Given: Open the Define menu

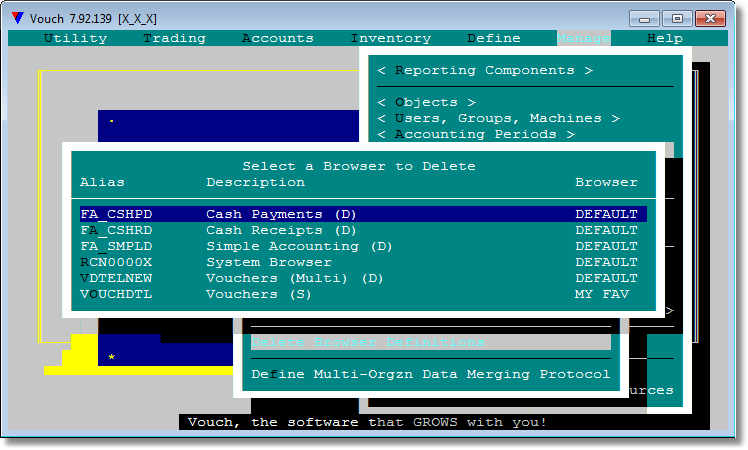Looking at the screenshot, I should (494, 38).
